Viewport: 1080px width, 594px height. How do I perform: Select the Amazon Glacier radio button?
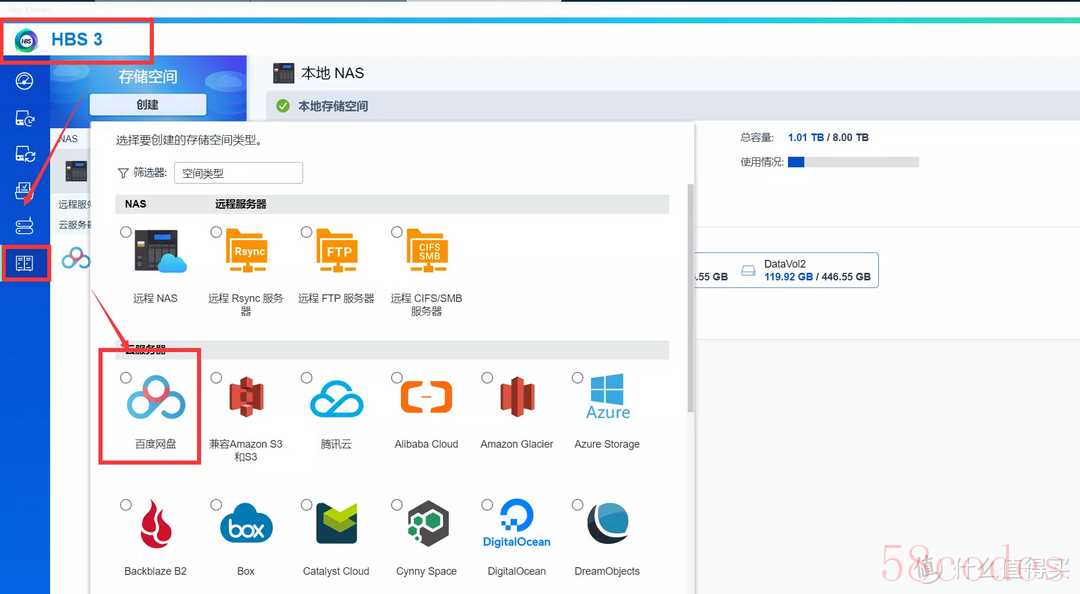[487, 378]
